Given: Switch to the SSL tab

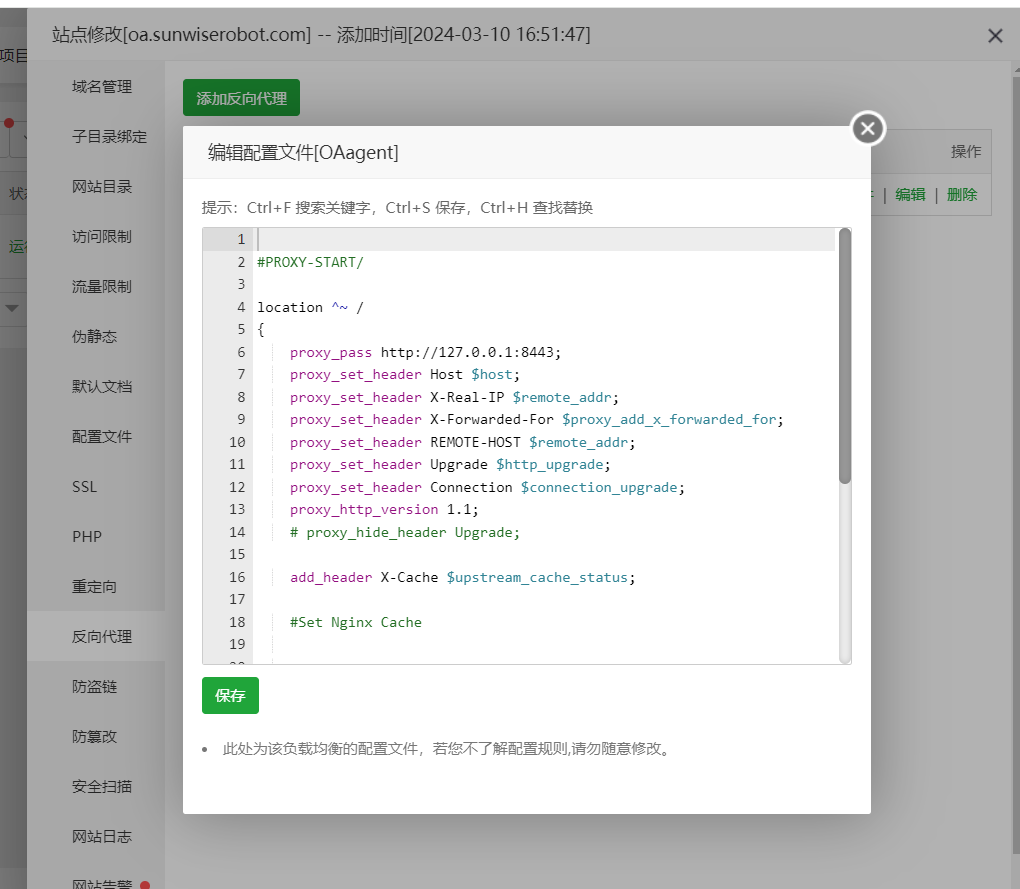Looking at the screenshot, I should click(85, 487).
